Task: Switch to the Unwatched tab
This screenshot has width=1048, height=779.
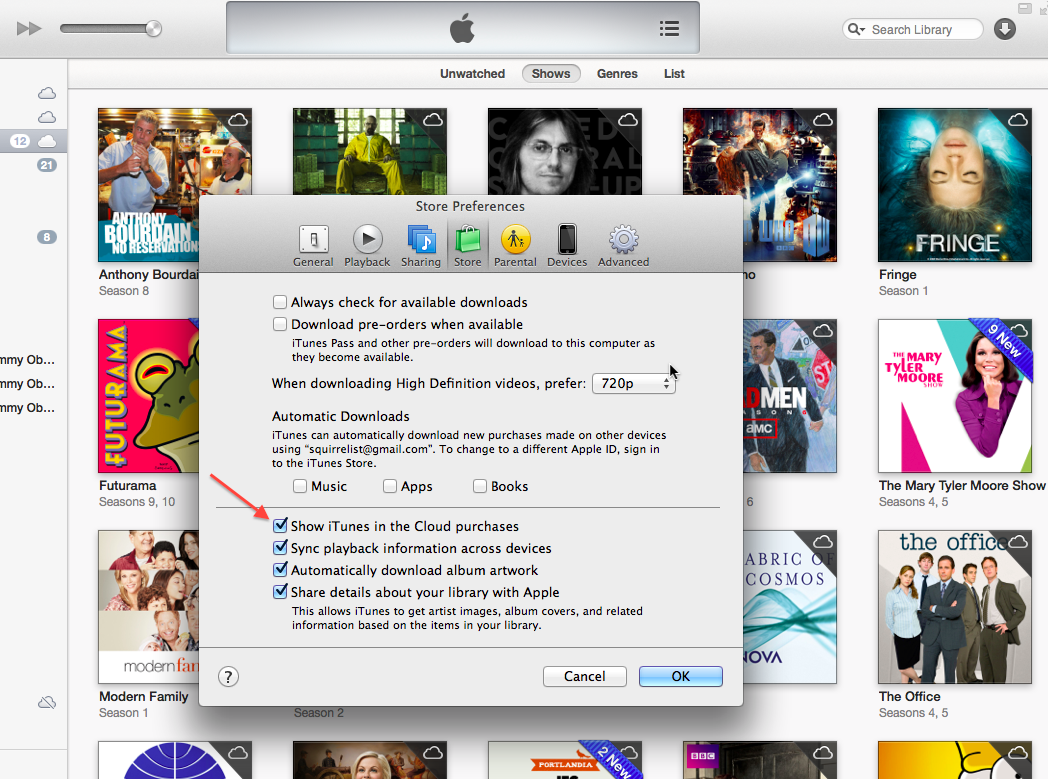Action: 473,73
